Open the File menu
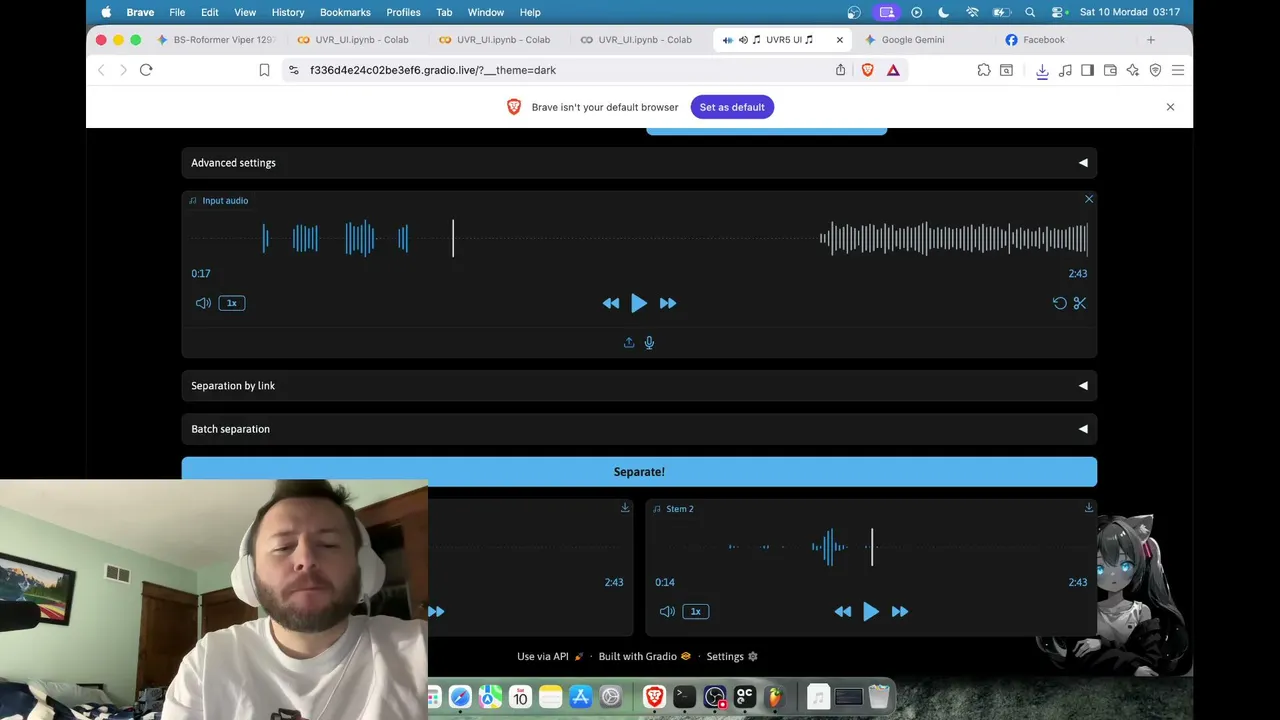Screen dimensions: 1280x720 [x=177, y=12]
